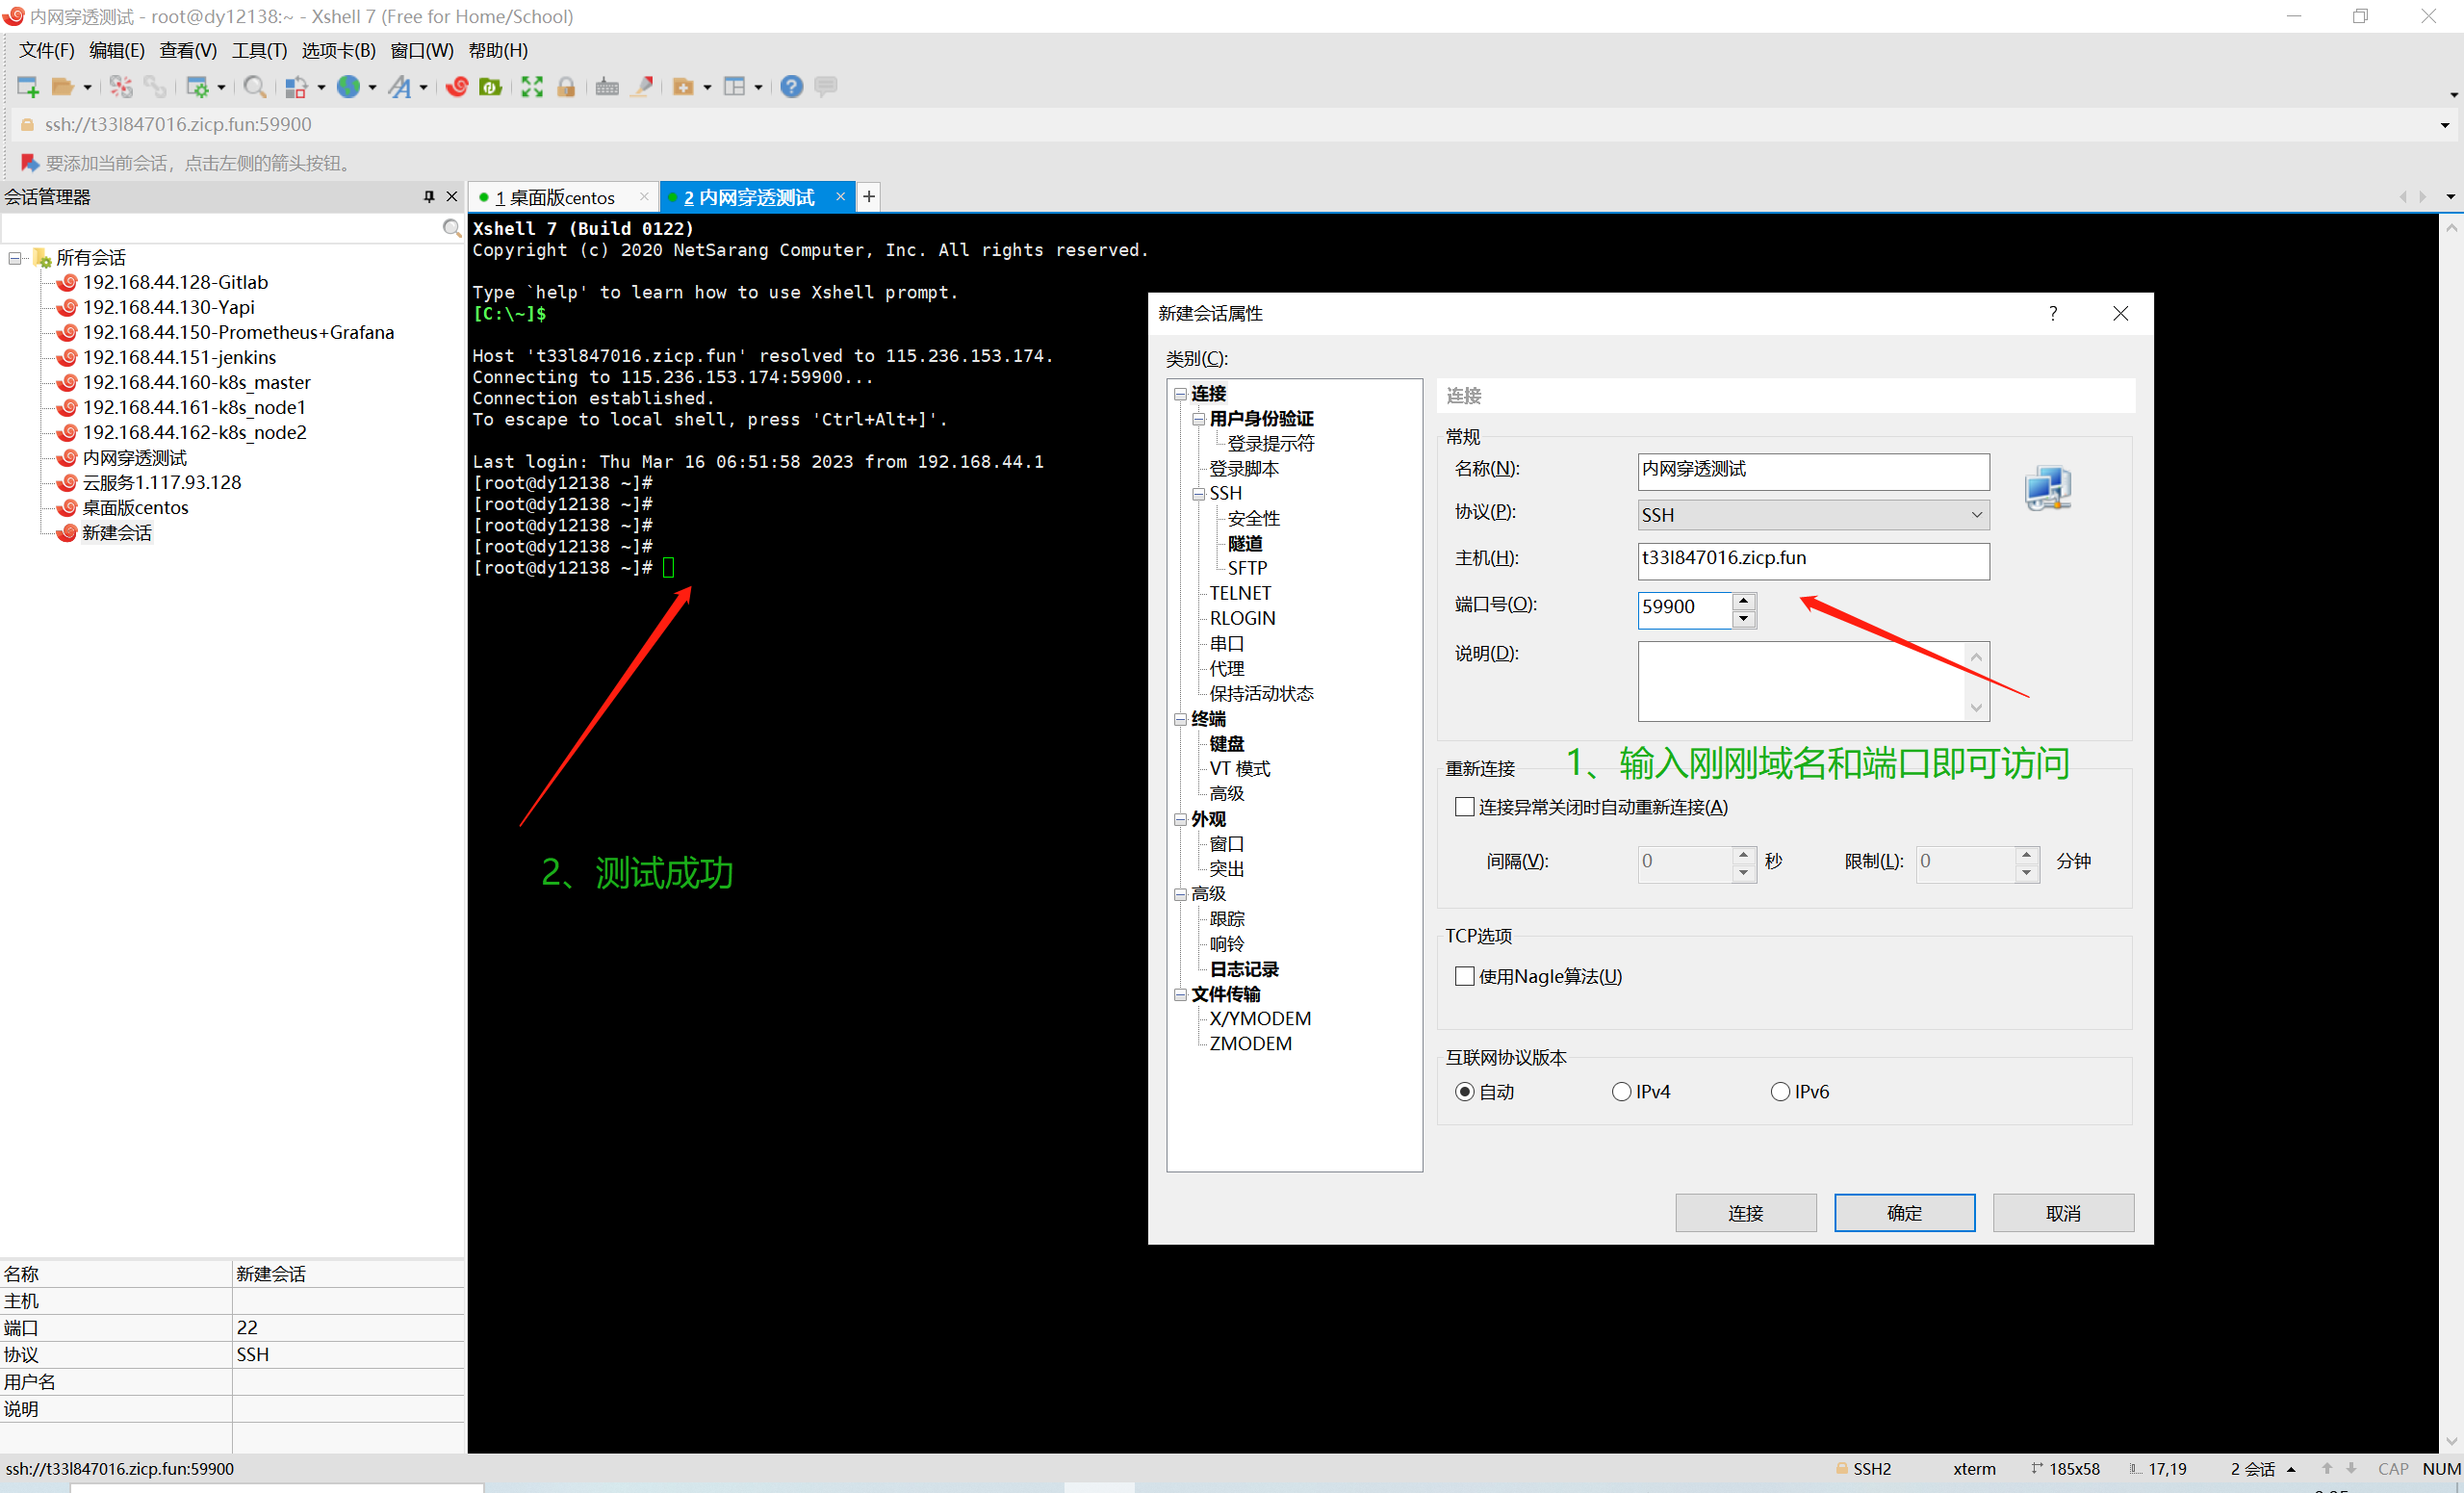Image resolution: width=2464 pixels, height=1493 pixels.
Task: Toggle fullscreen with green arrows icon
Action: click(x=532, y=87)
